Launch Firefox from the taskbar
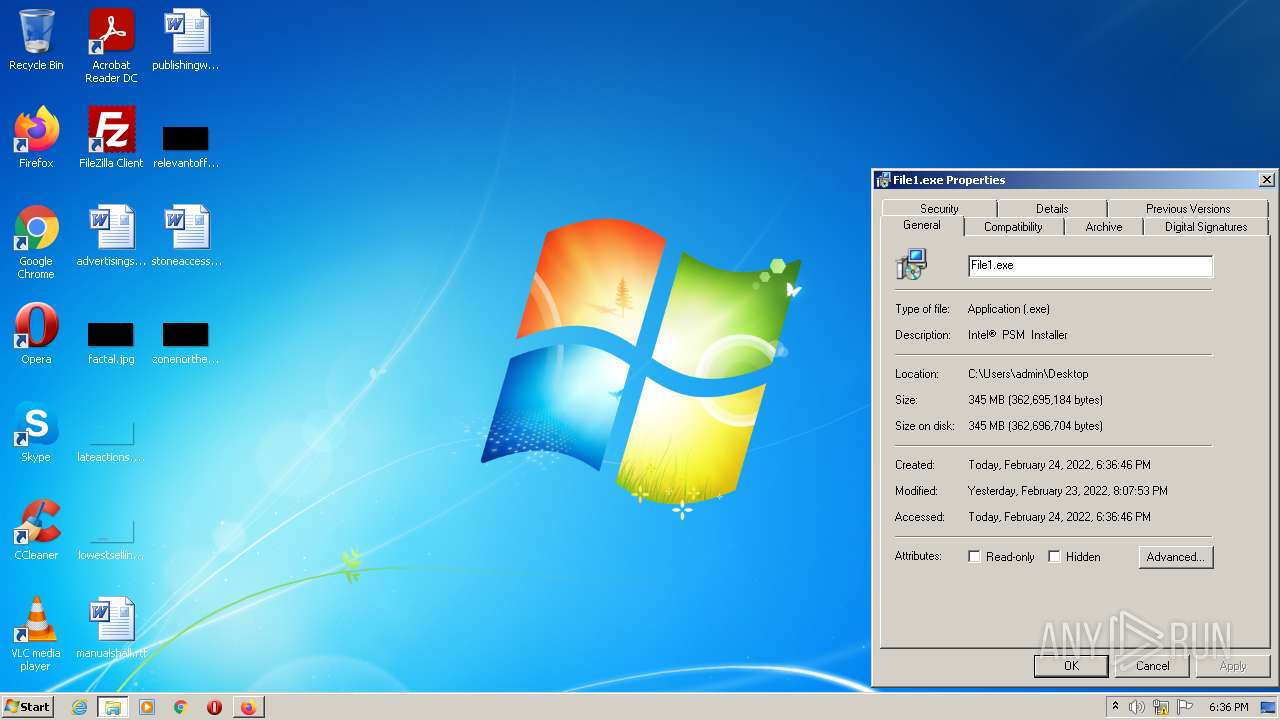1280x720 pixels. point(248,707)
